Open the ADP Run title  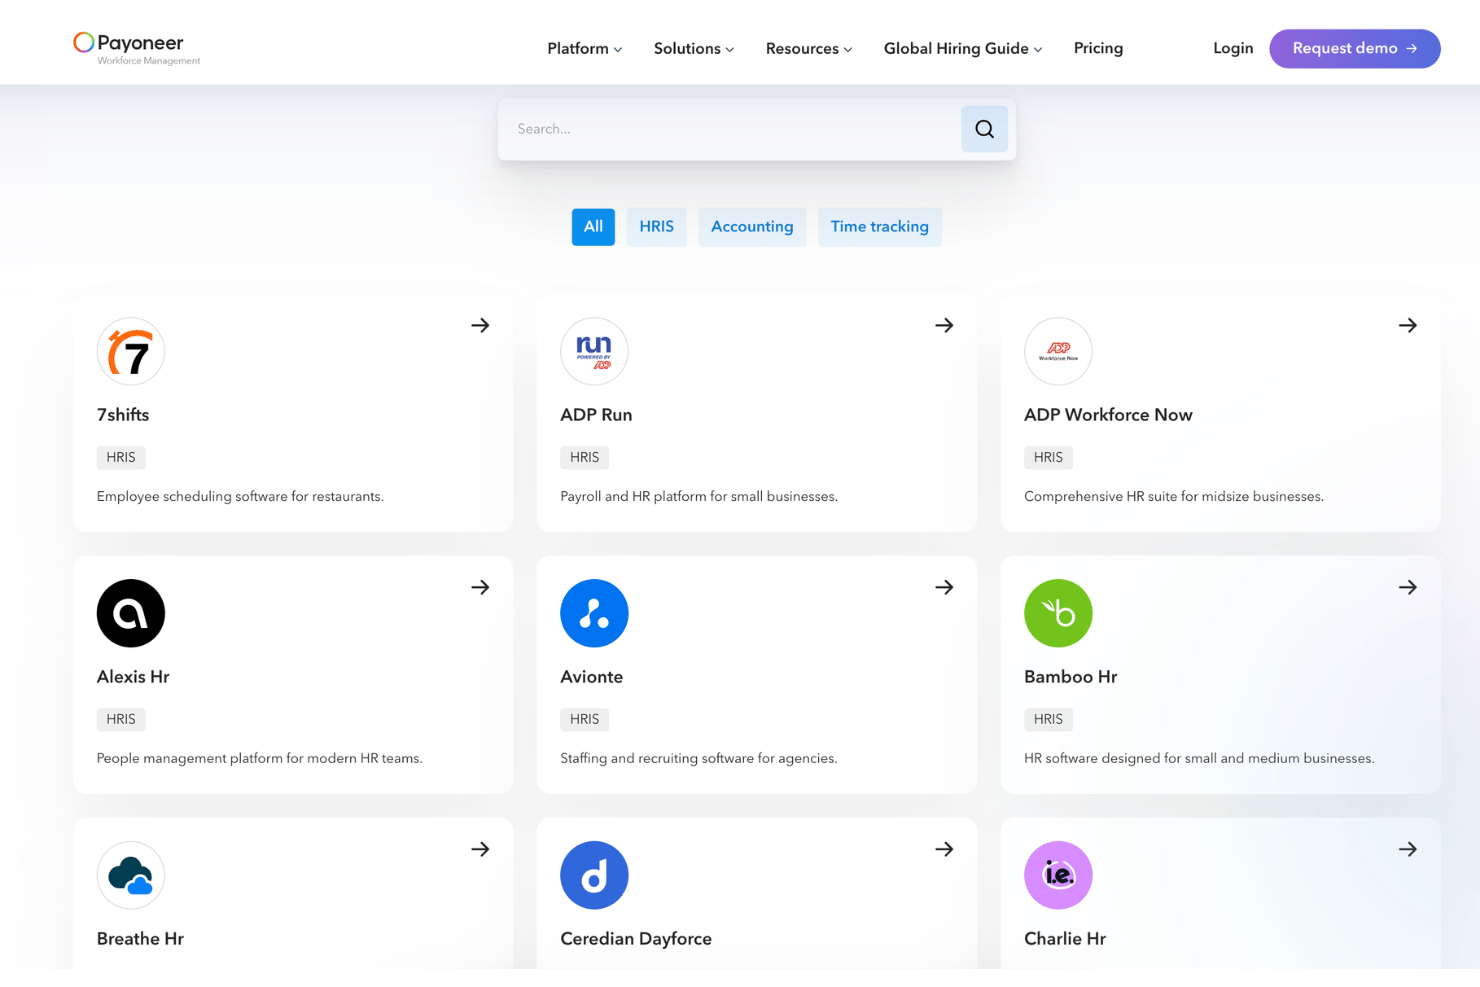596,415
